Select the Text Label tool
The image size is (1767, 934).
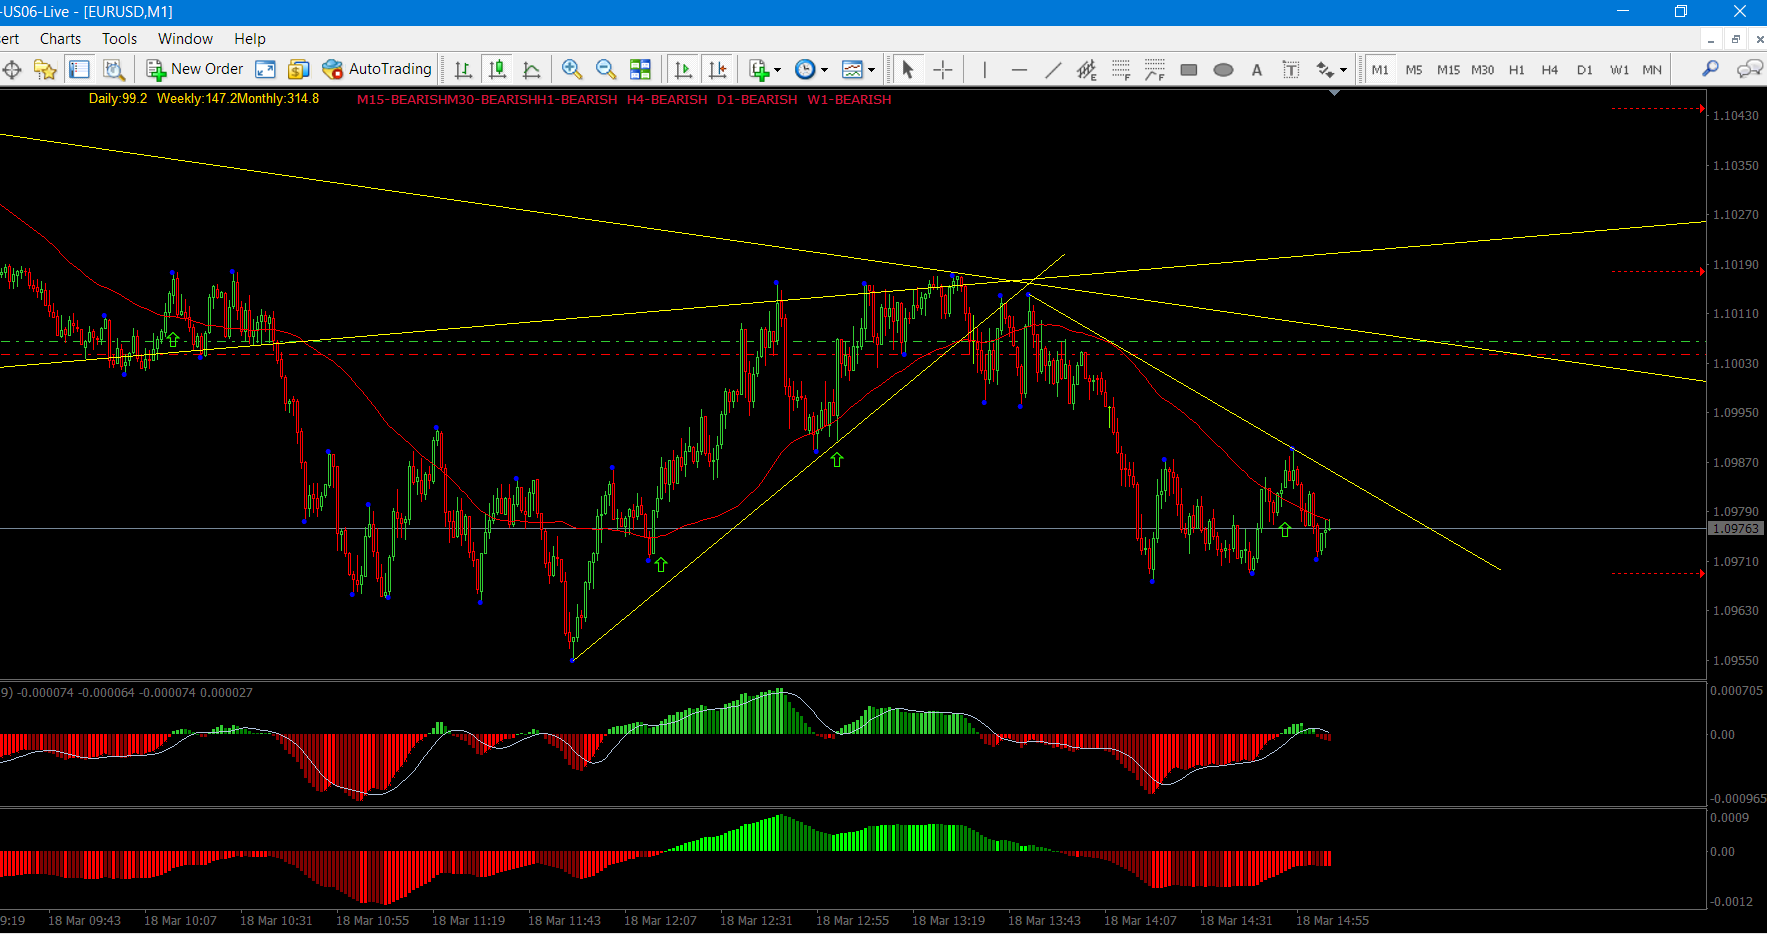[1291, 69]
